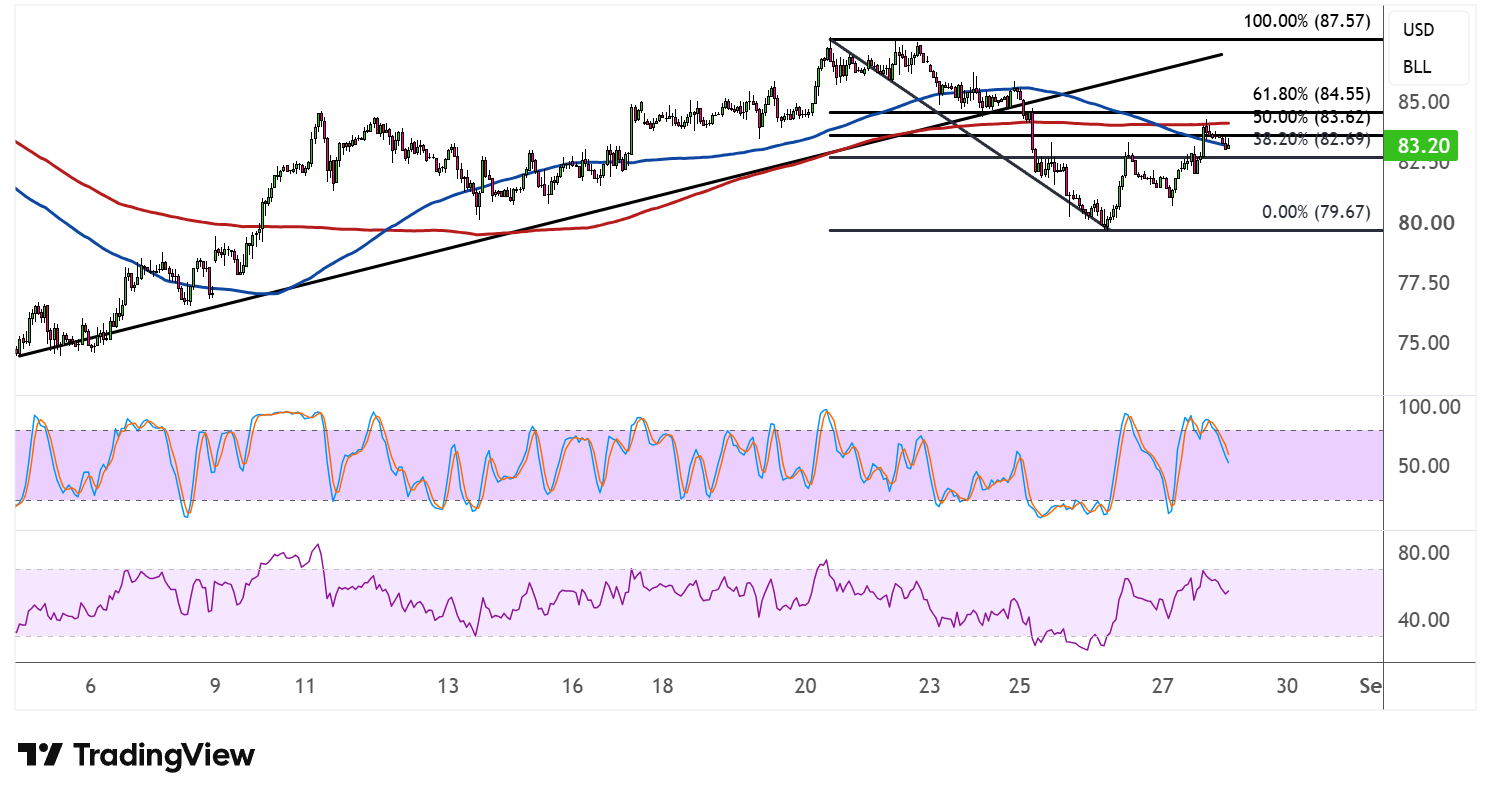Click 100.00 on the stochastic pane axis
Viewport: 1491px width, 800px height.
pyautogui.click(x=1430, y=408)
